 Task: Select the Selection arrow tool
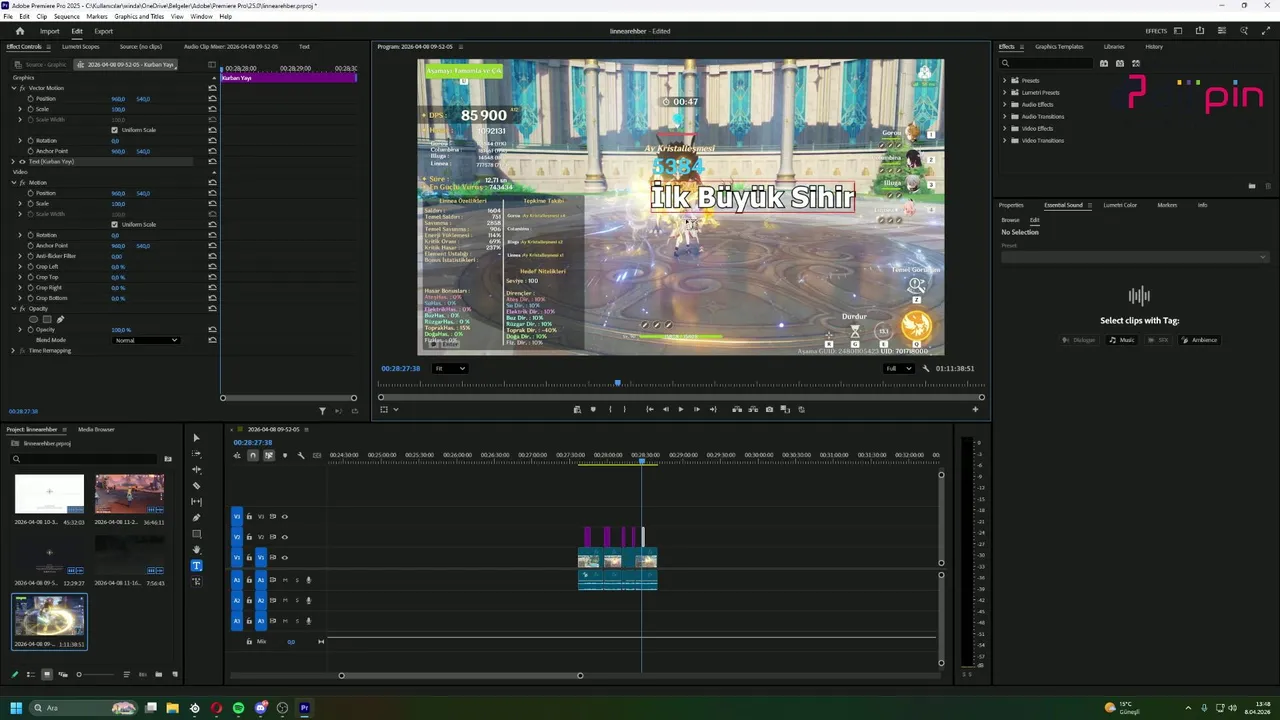coord(196,438)
